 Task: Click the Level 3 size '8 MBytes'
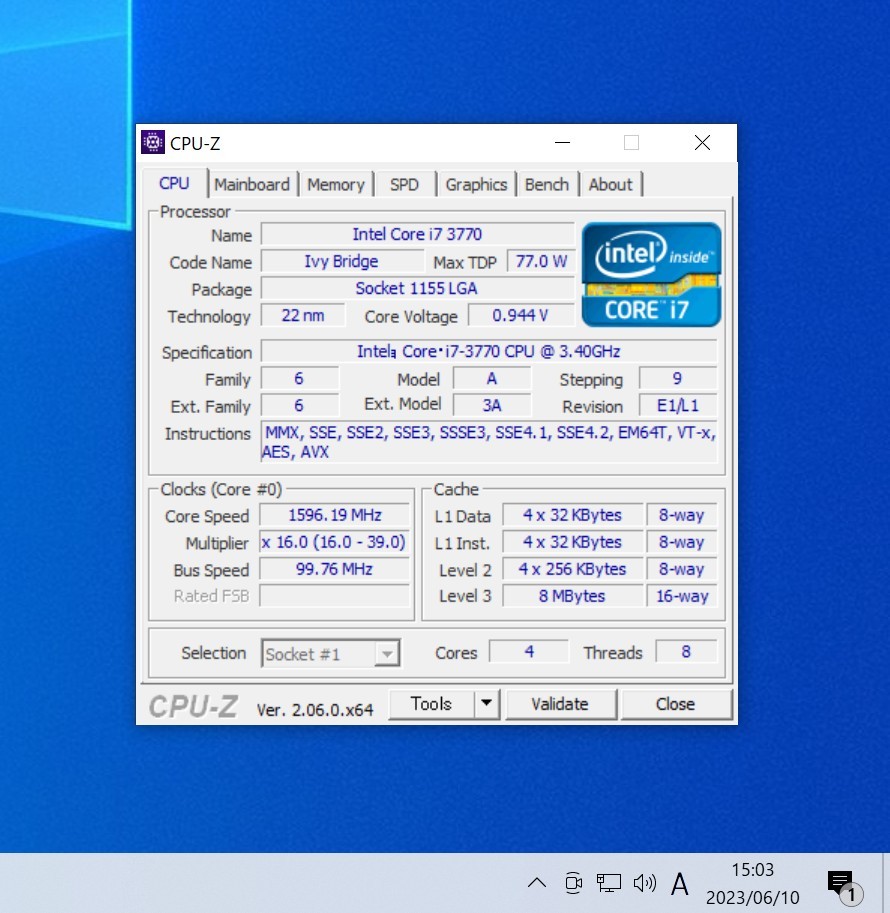[x=573, y=596]
